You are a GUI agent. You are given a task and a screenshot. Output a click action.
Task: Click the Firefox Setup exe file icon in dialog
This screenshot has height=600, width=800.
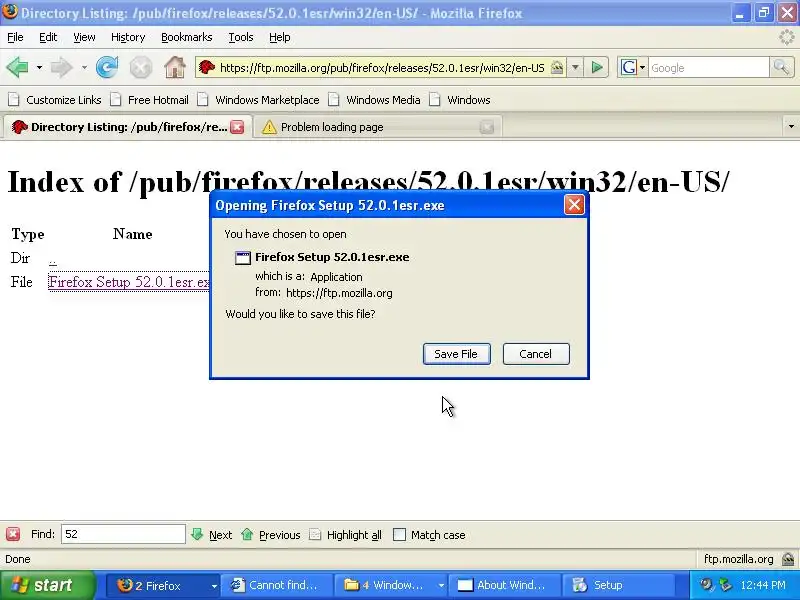pyautogui.click(x=243, y=258)
